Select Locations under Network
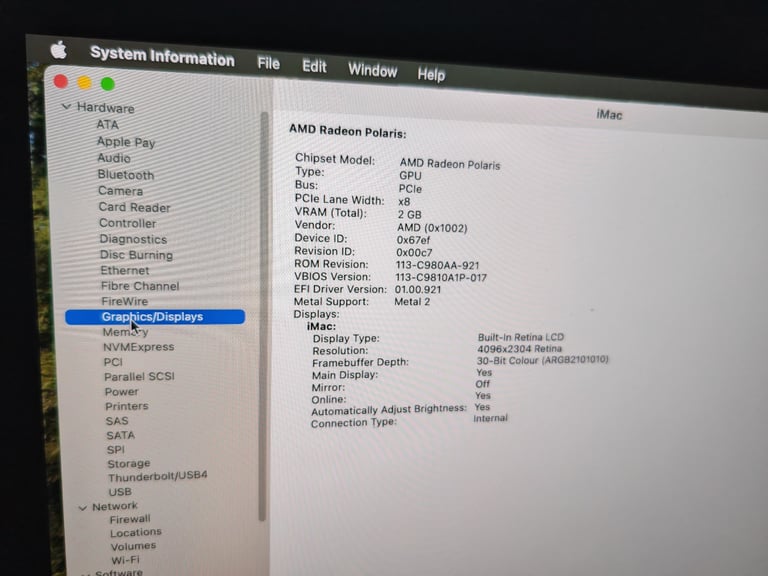This screenshot has width=768, height=576. click(136, 532)
